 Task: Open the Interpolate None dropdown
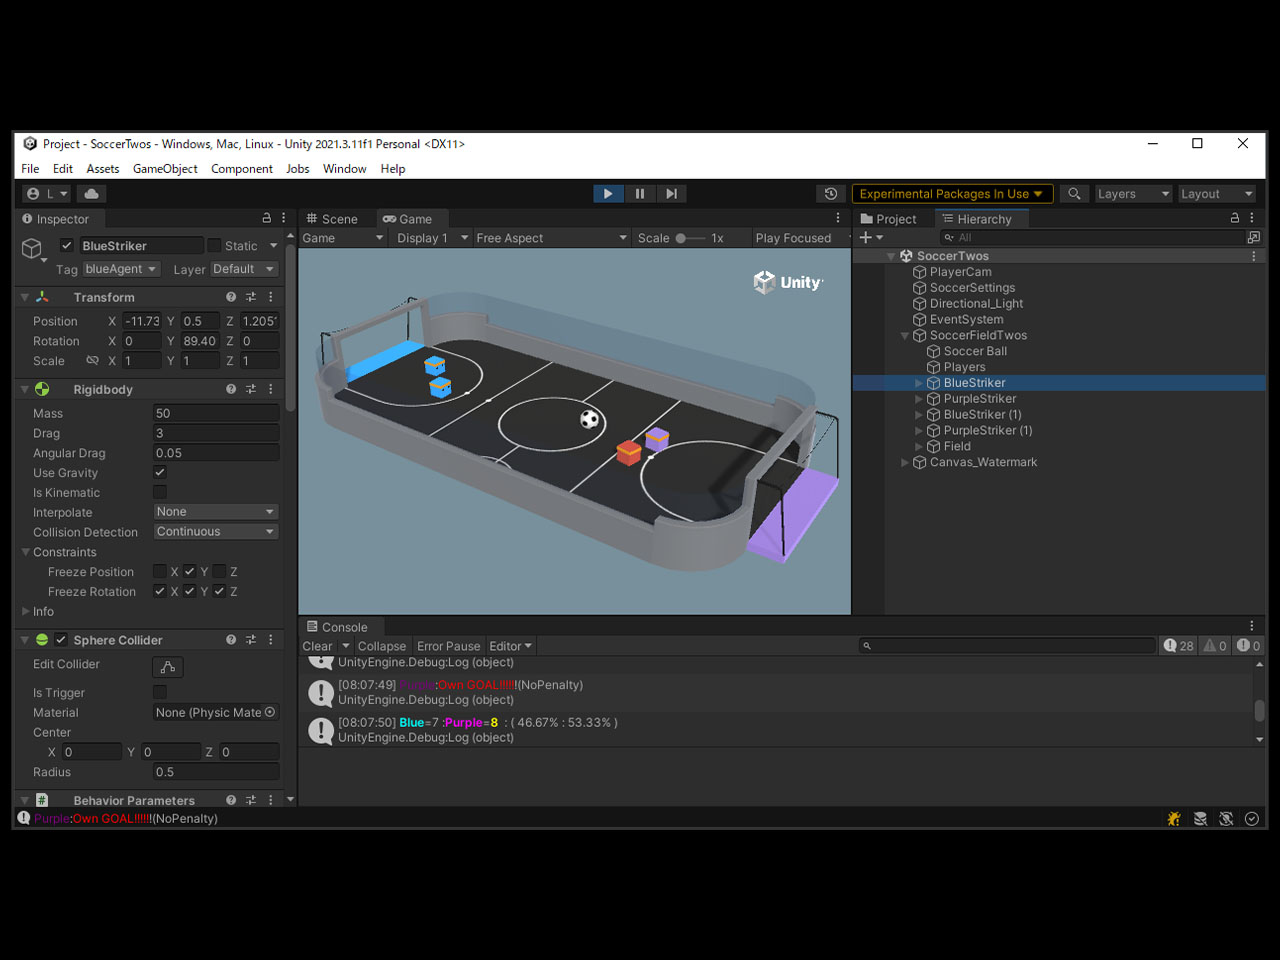215,511
